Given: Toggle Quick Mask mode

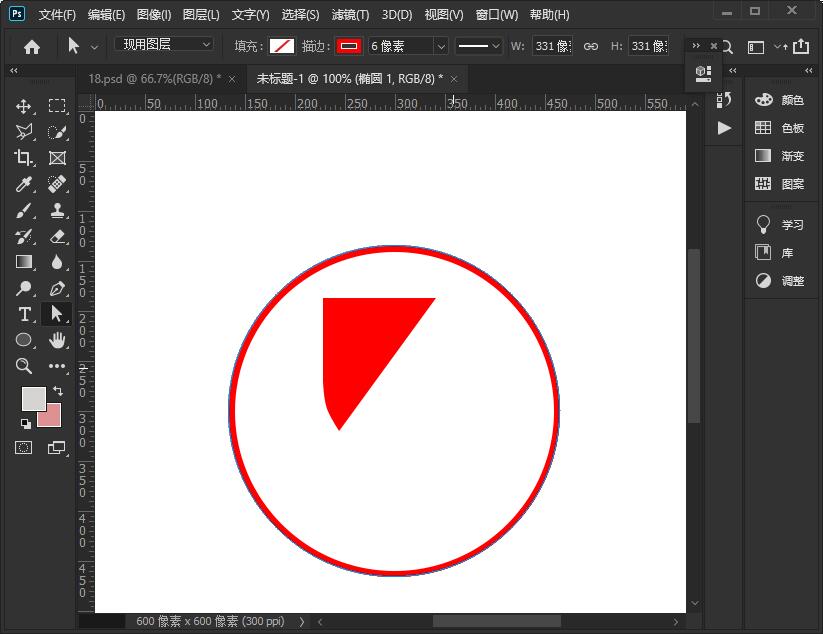Looking at the screenshot, I should click(22, 448).
